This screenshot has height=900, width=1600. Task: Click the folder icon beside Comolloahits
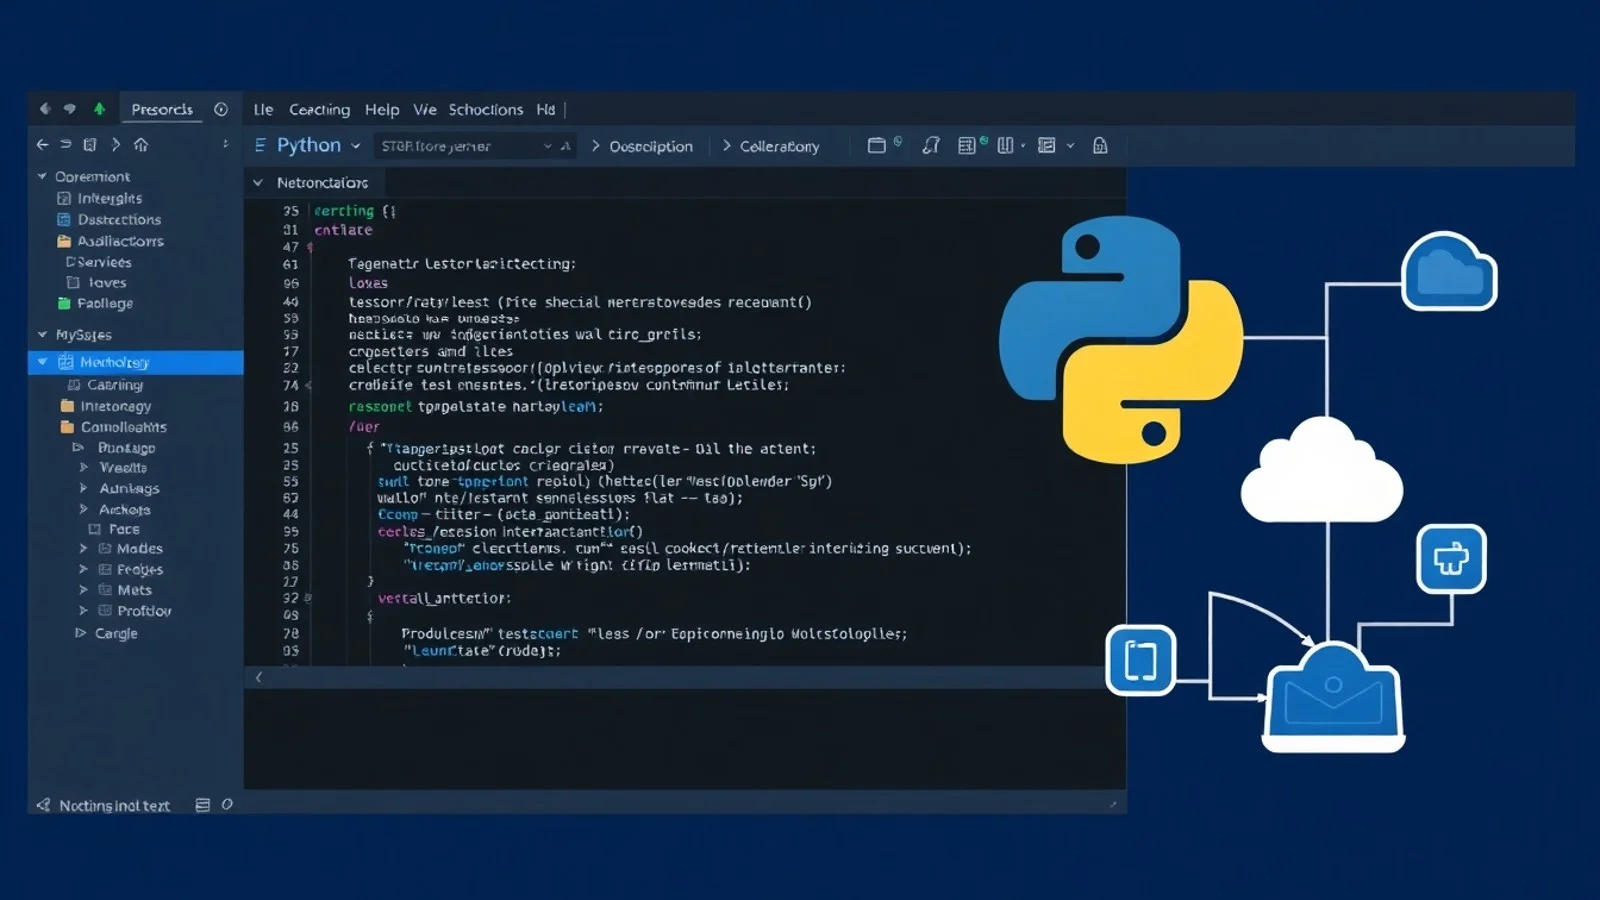[x=67, y=427]
